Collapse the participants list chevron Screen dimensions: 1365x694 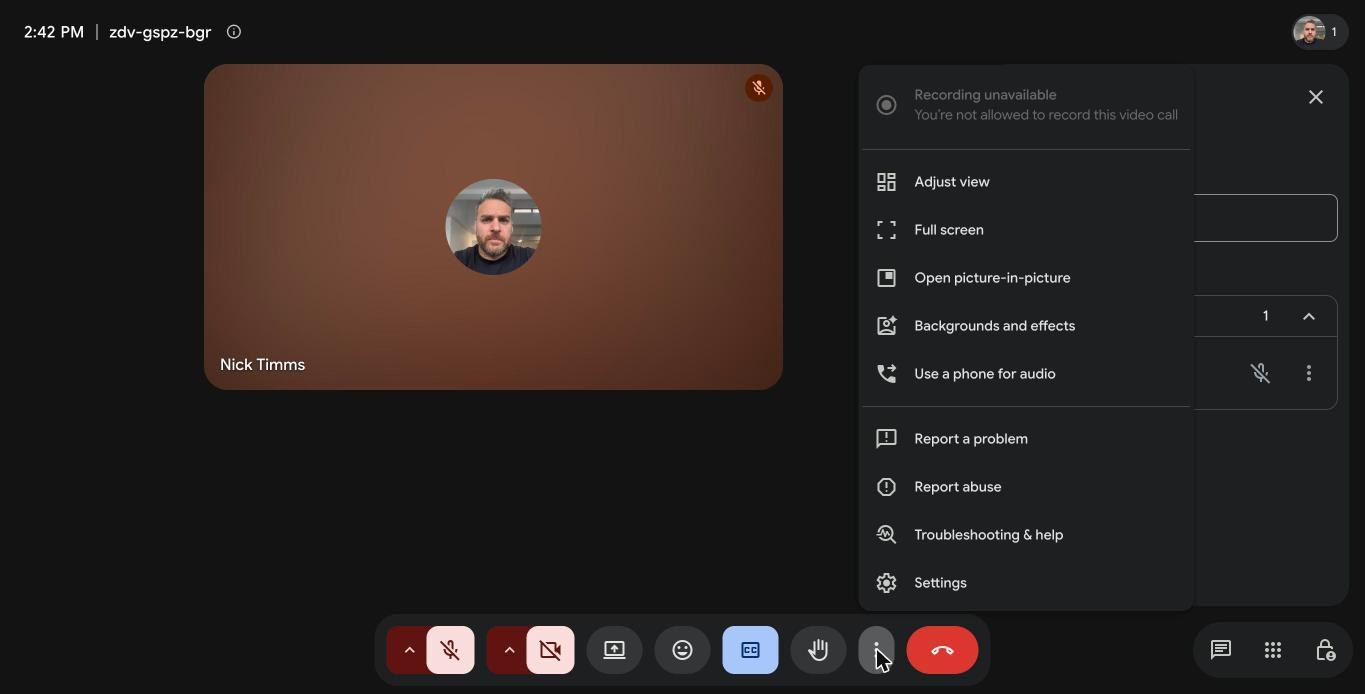(1308, 316)
